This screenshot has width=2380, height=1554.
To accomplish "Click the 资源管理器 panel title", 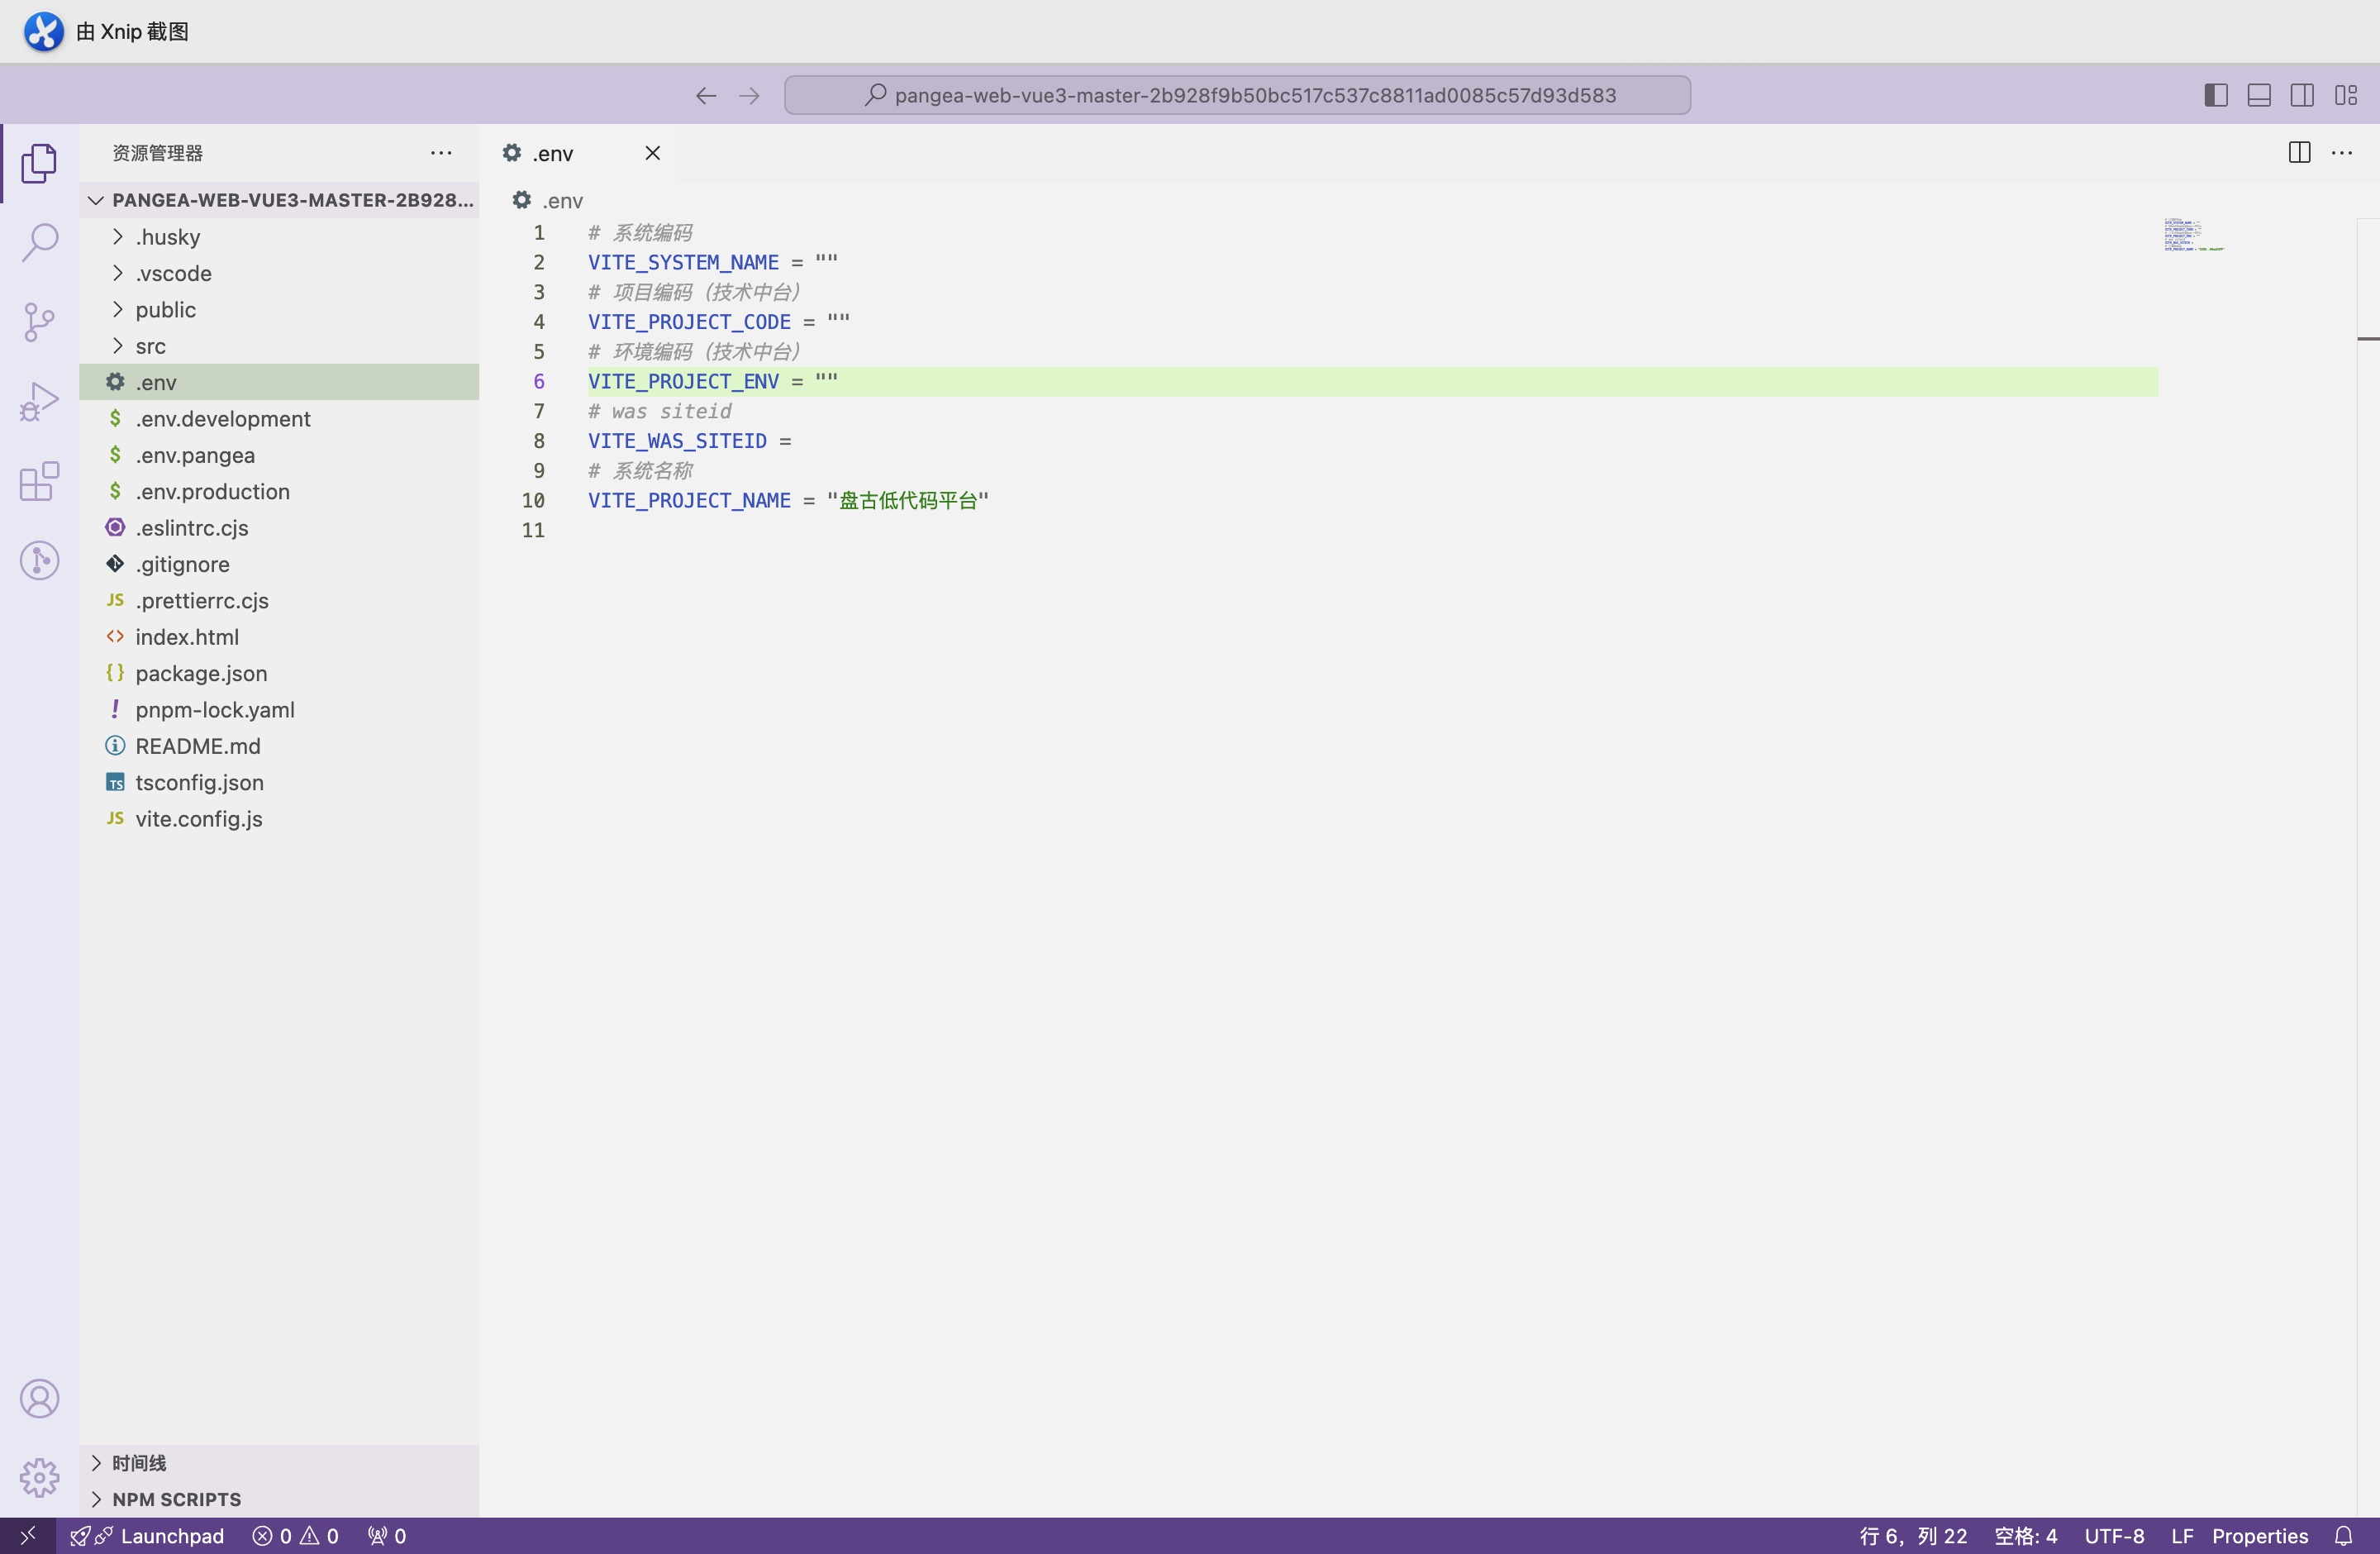I will 157,153.
